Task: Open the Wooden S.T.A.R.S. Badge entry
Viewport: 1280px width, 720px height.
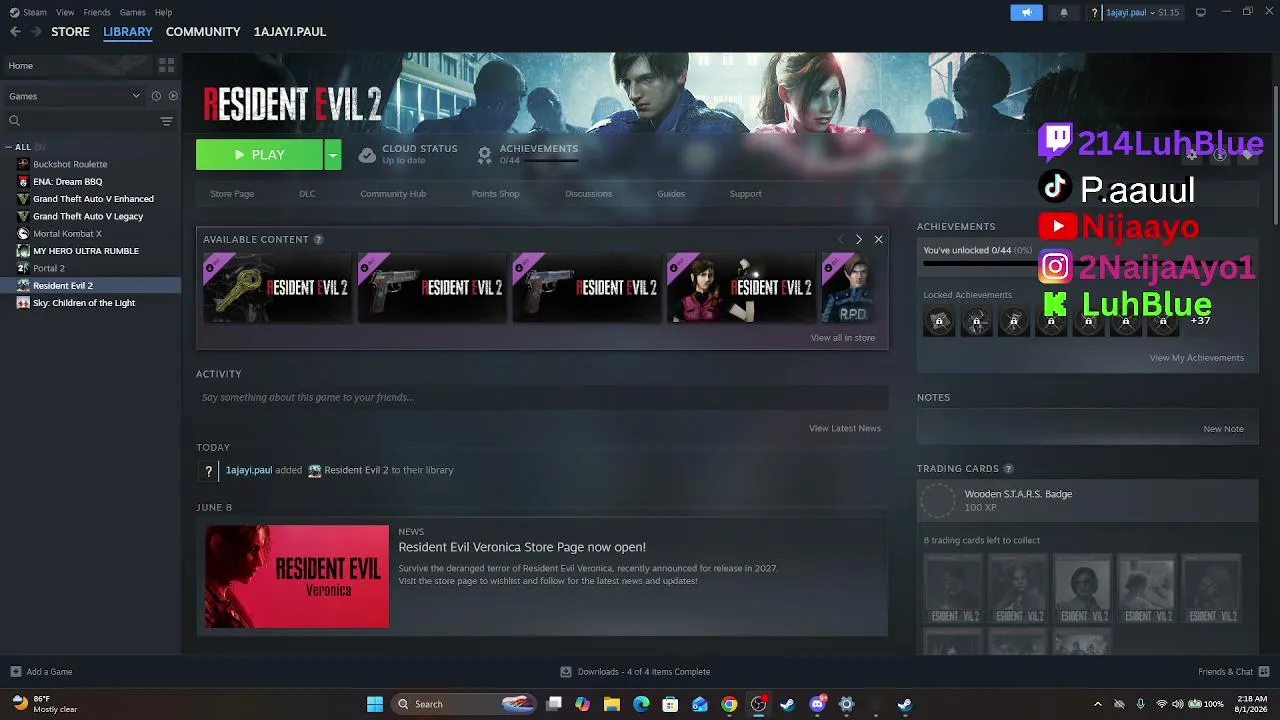Action: click(x=1087, y=500)
